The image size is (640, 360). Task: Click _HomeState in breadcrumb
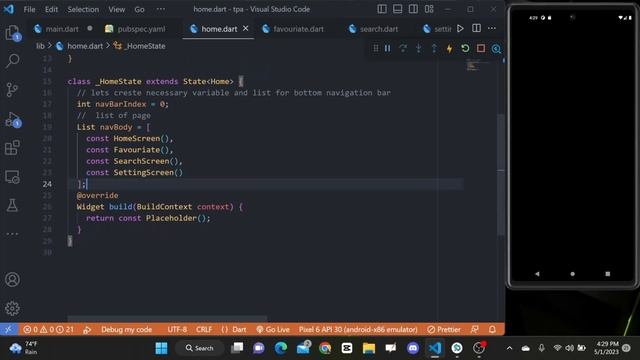[145, 46]
